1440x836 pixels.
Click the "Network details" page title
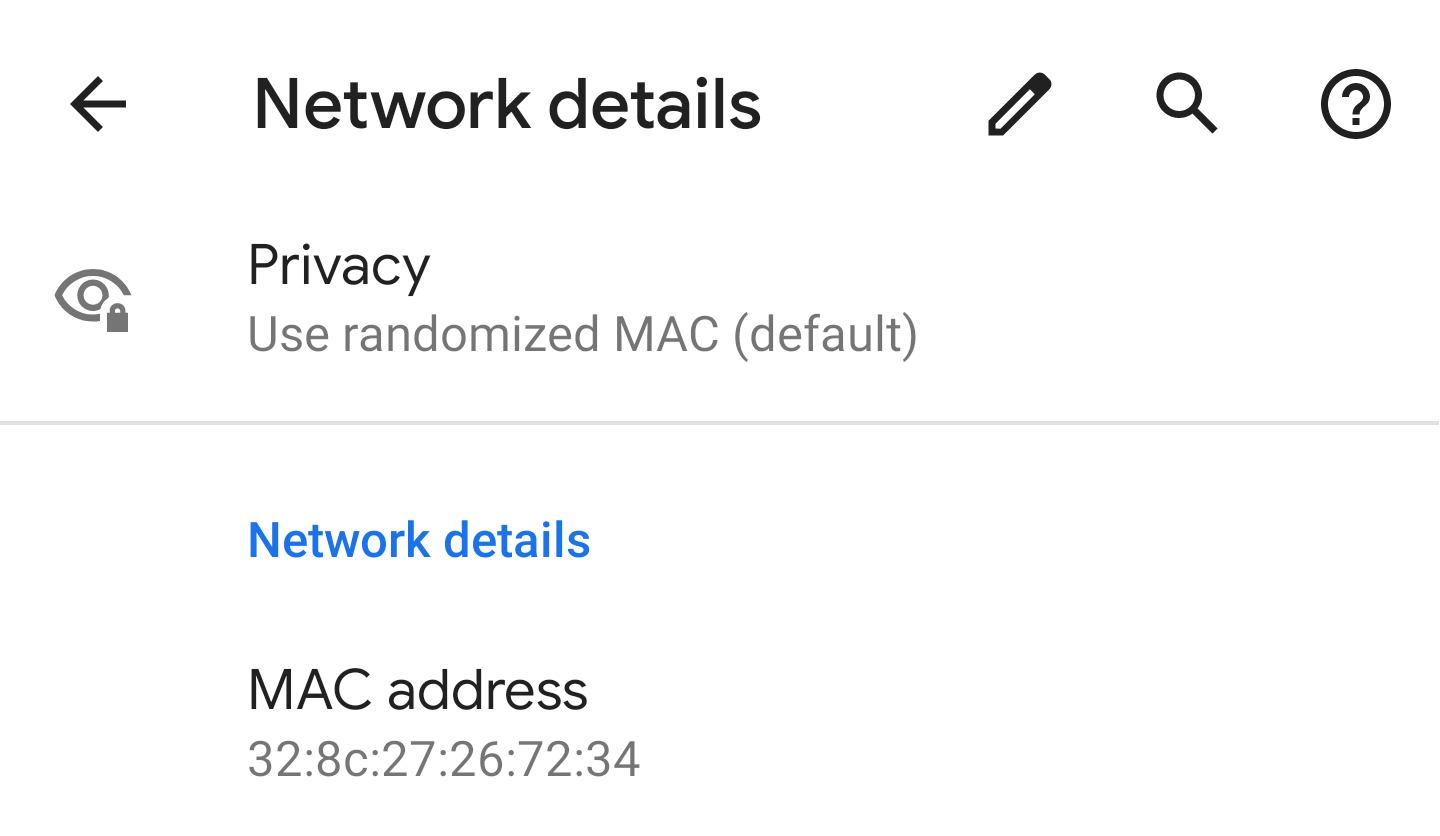tap(507, 103)
